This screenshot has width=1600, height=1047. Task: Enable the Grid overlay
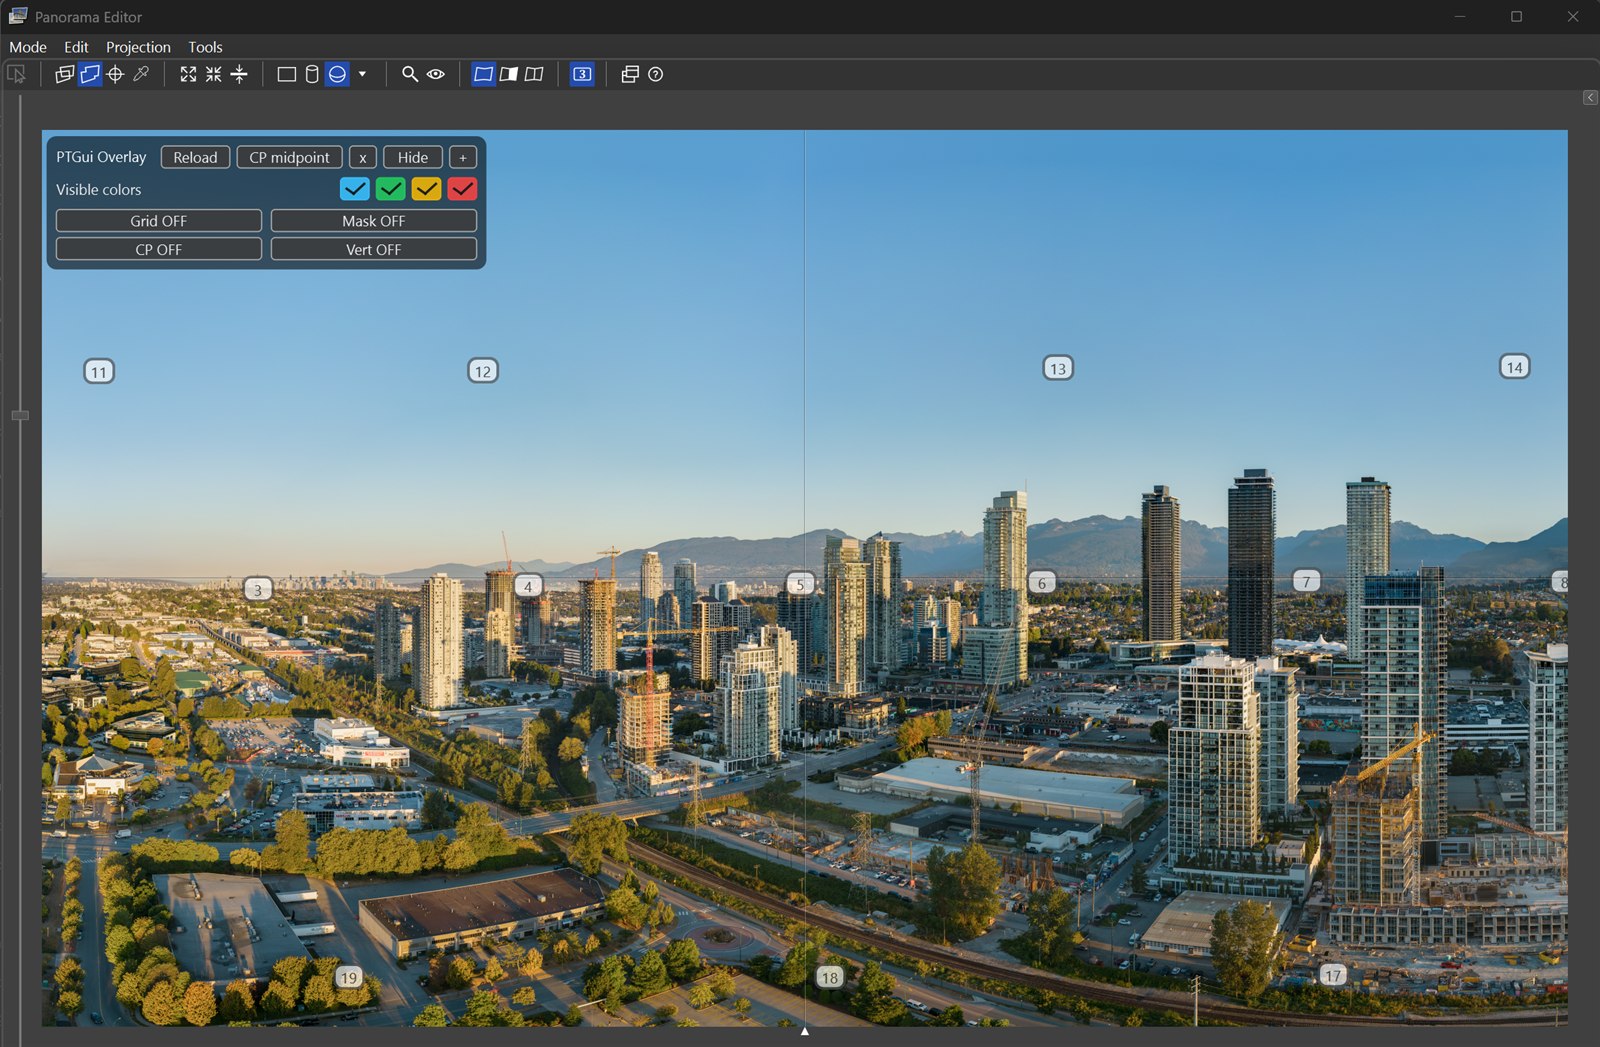[x=158, y=220]
